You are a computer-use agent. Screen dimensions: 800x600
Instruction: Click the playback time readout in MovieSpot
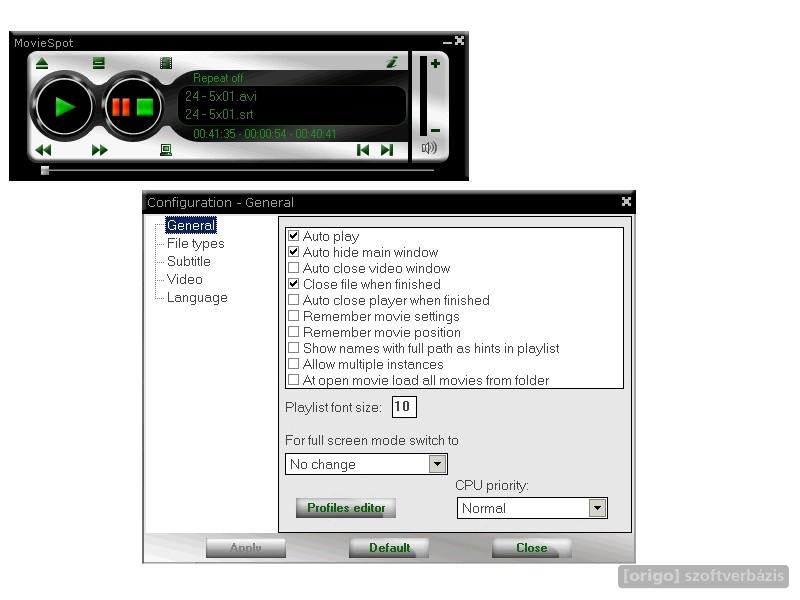[265, 134]
